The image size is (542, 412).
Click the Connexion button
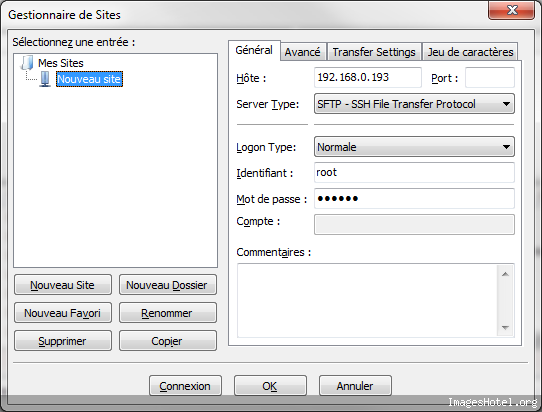click(x=185, y=386)
